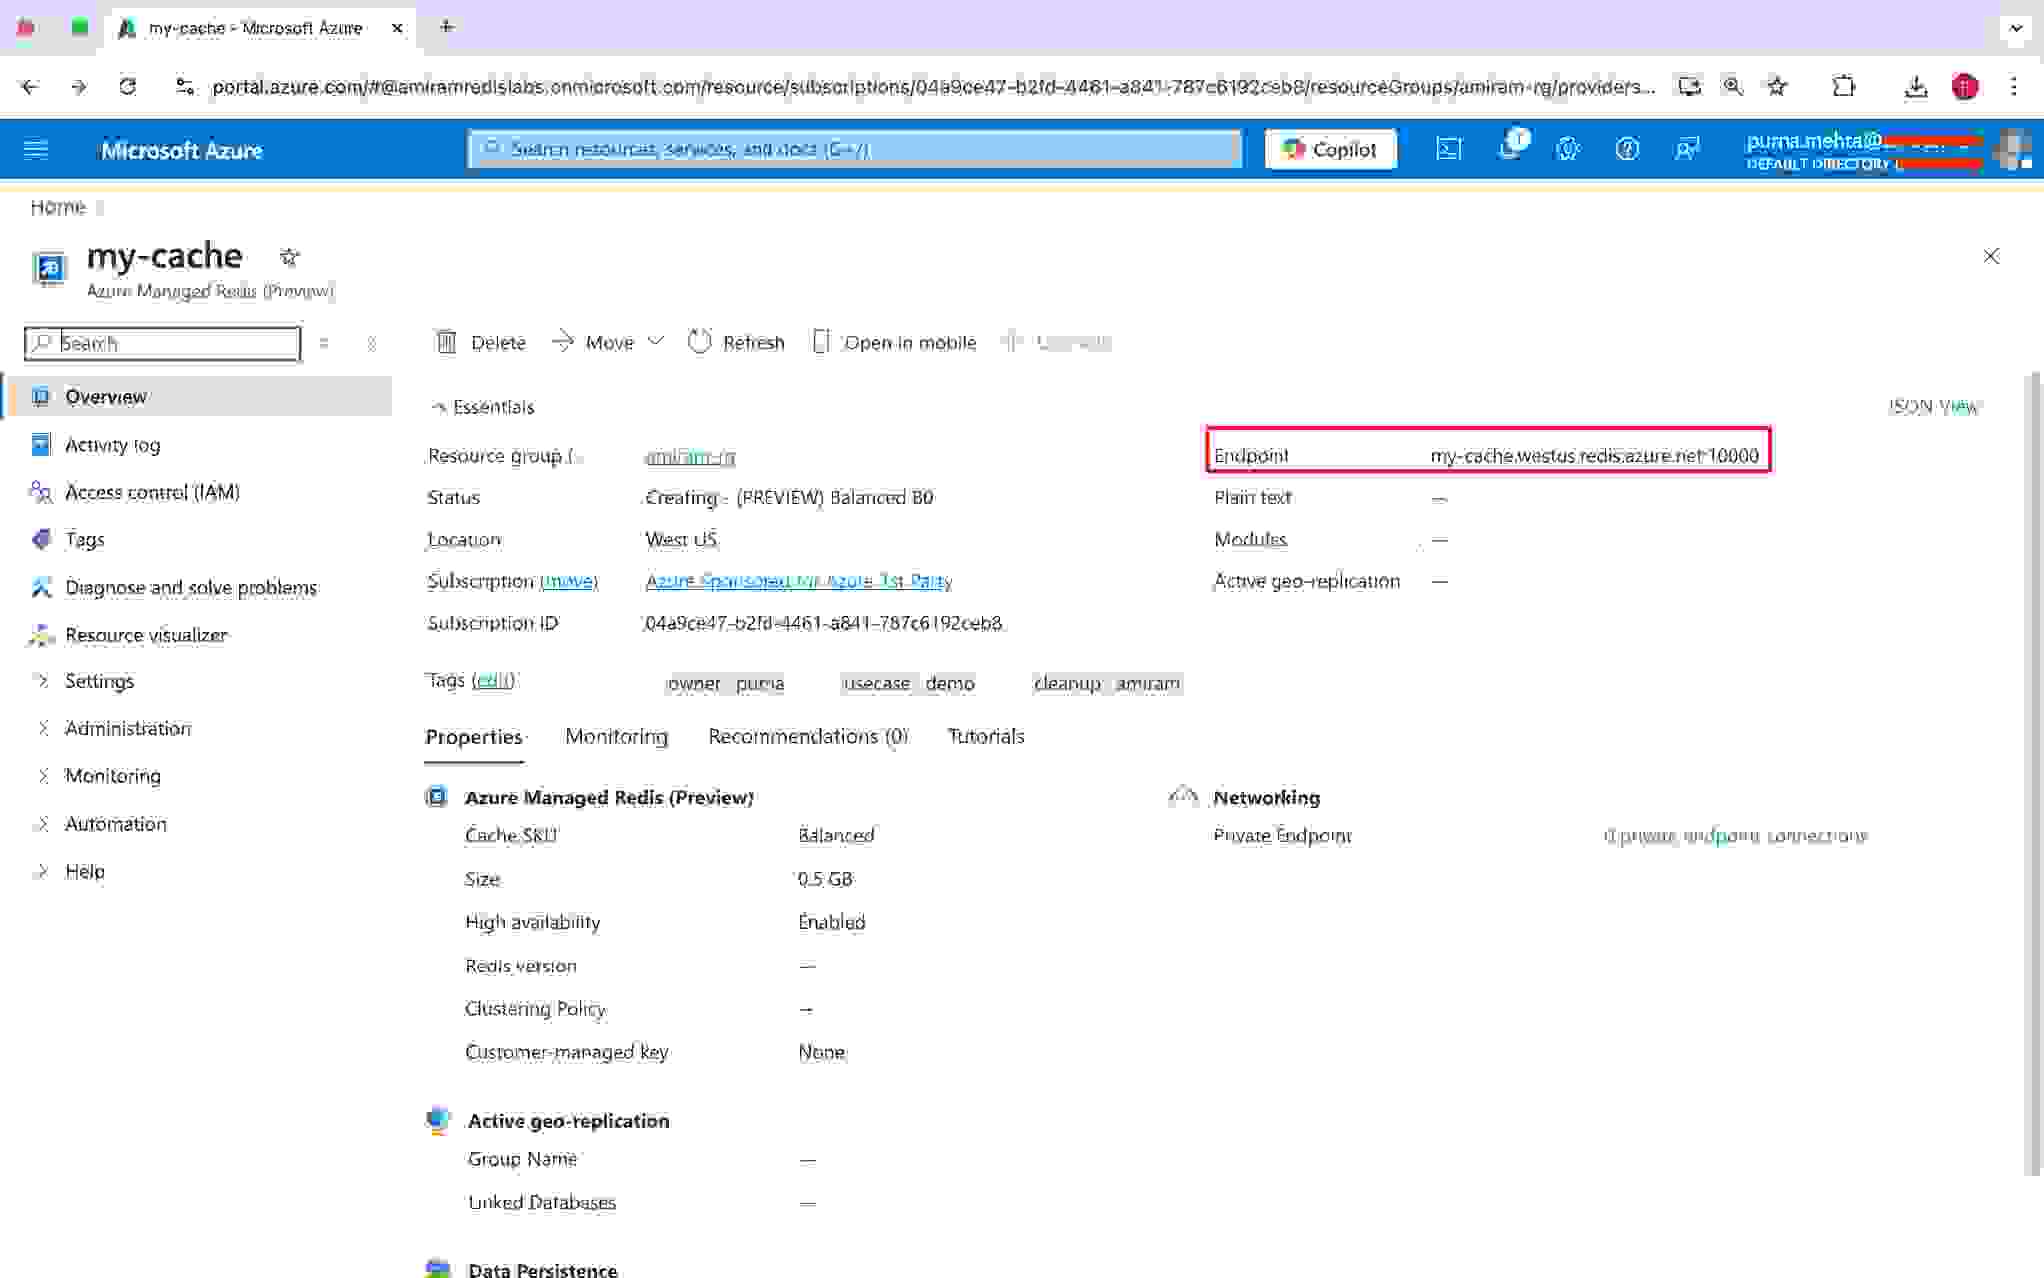Select Activity log in sidebar
This screenshot has height=1278, width=2044.
(x=112, y=445)
